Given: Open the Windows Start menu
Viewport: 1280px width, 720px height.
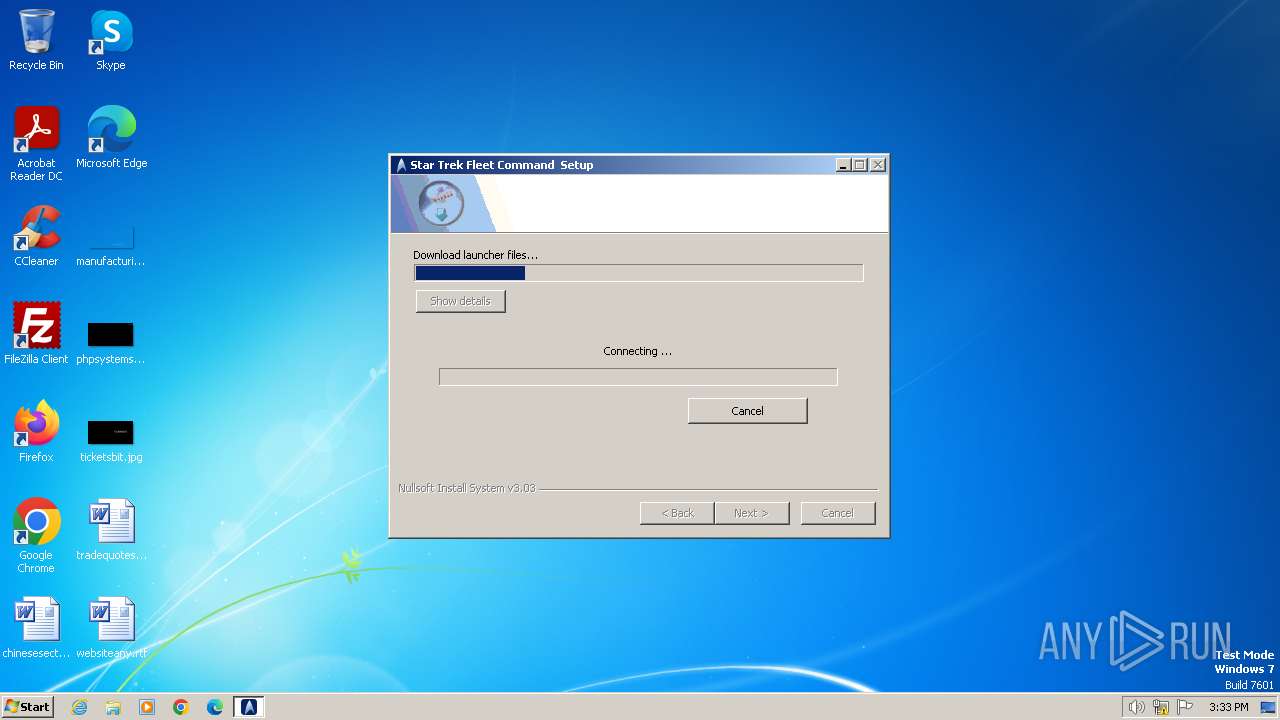Looking at the screenshot, I should [x=27, y=707].
